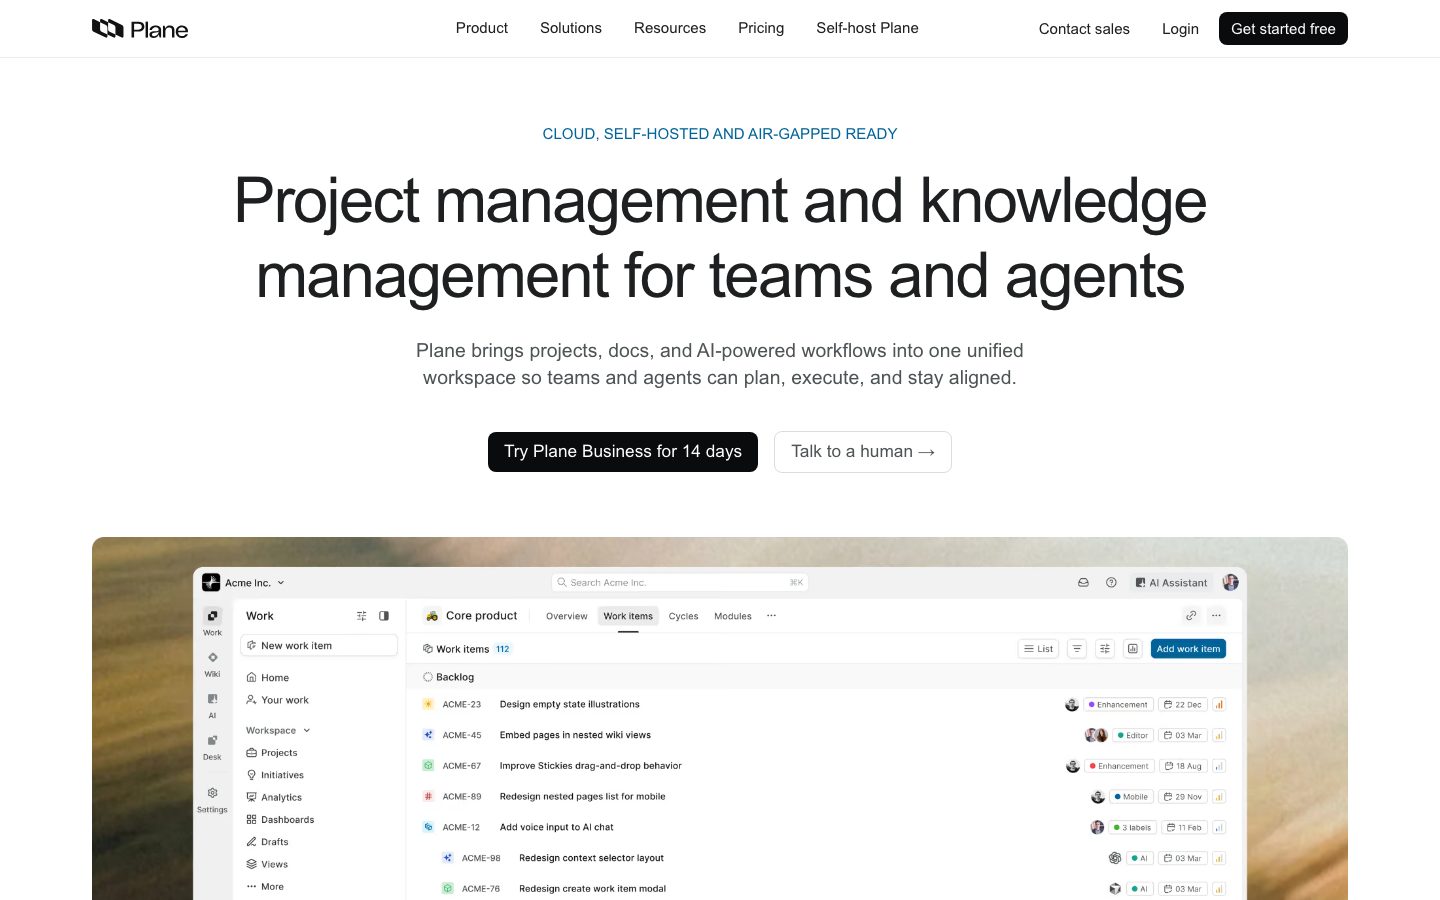Open the 22 Dec date on ACME-23

point(1183,705)
